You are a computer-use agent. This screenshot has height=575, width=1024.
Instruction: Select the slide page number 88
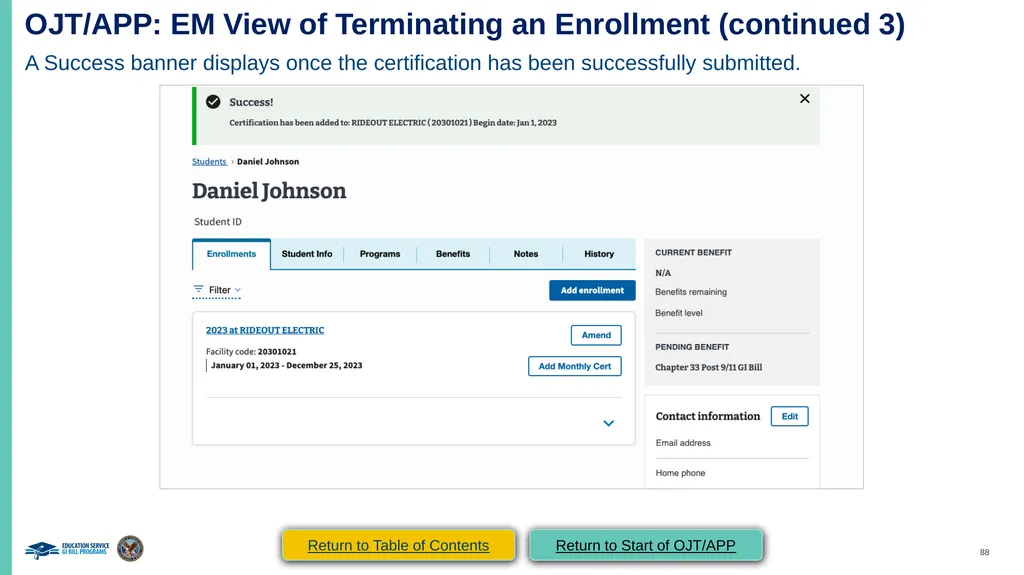click(984, 552)
